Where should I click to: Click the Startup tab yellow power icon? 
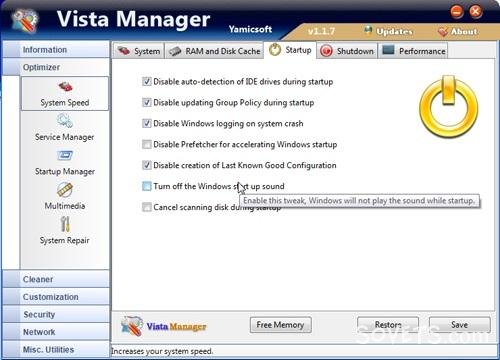[x=275, y=50]
